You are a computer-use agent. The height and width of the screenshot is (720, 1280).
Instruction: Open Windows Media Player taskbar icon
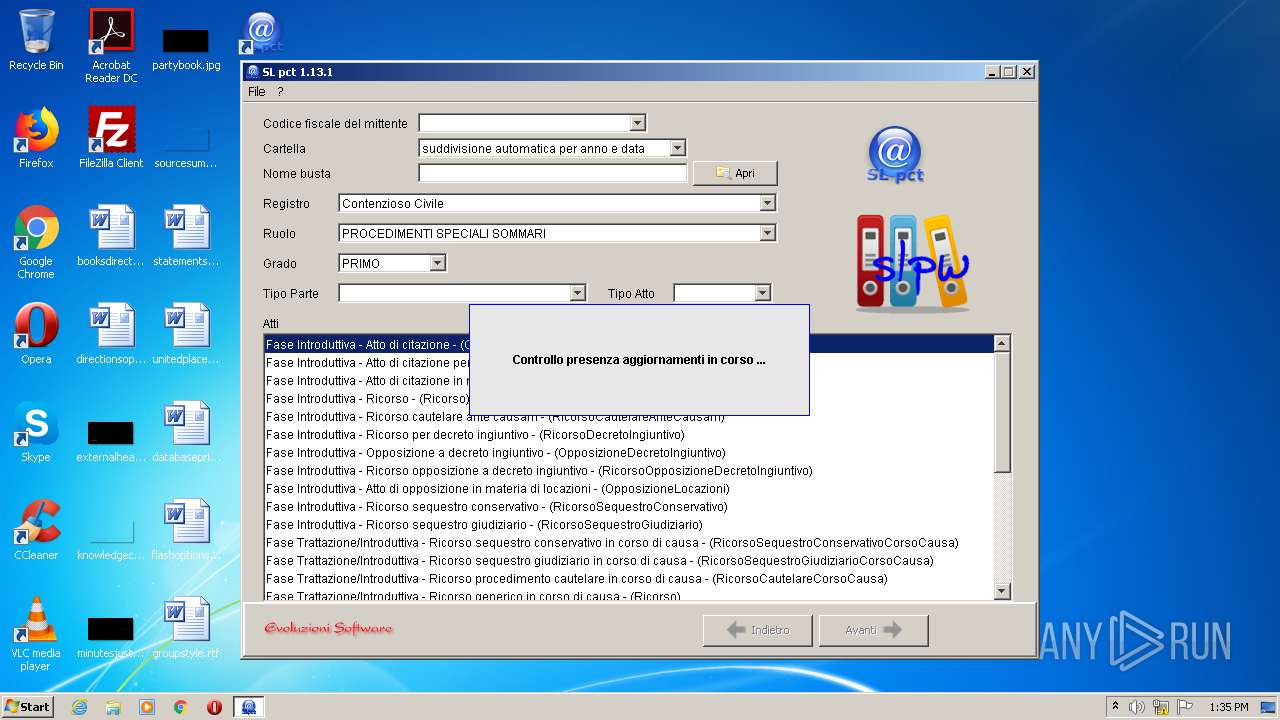pos(147,707)
